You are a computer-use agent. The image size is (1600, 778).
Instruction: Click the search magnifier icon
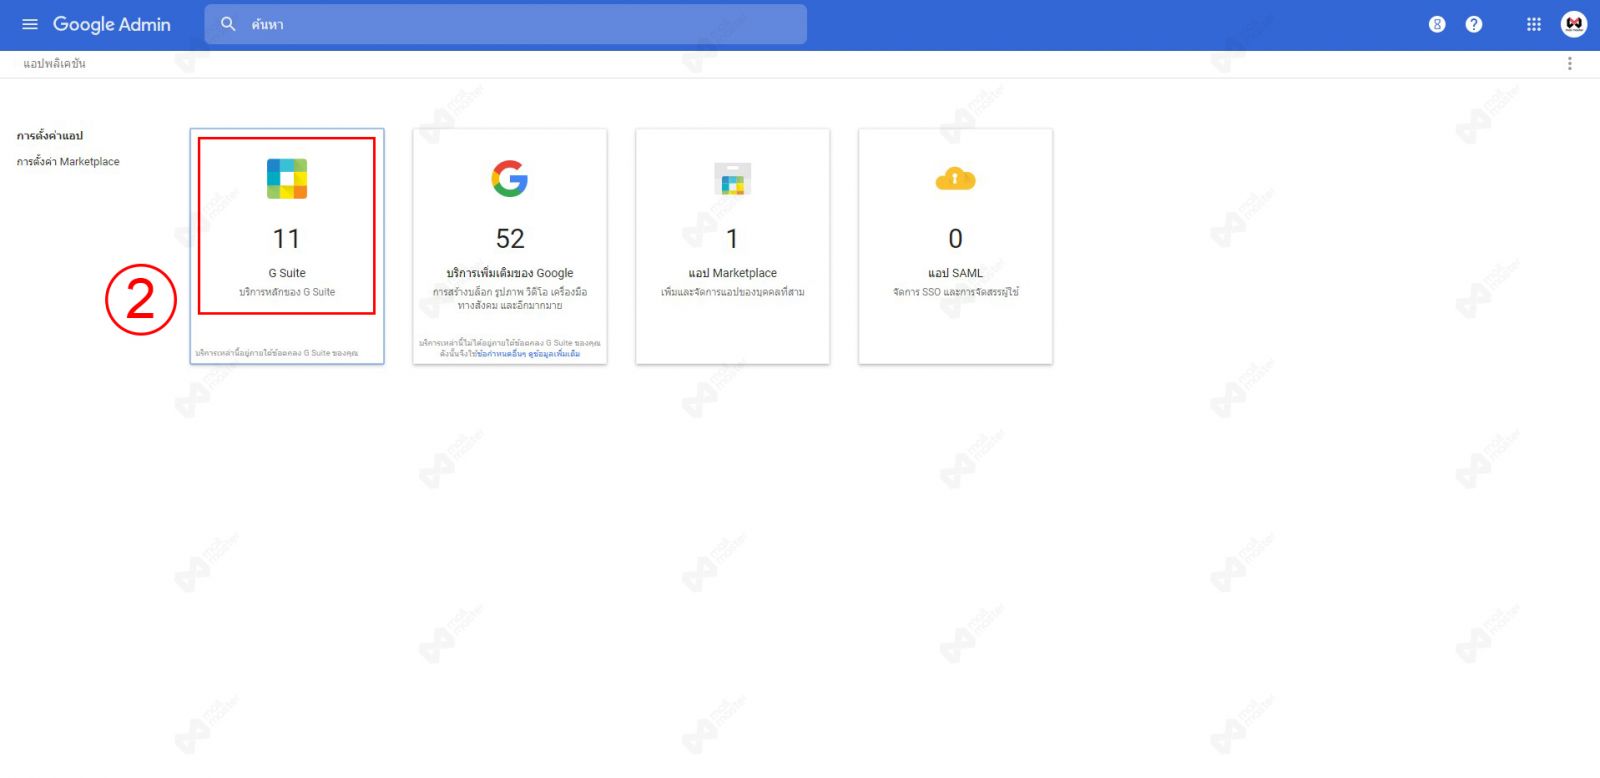click(228, 24)
